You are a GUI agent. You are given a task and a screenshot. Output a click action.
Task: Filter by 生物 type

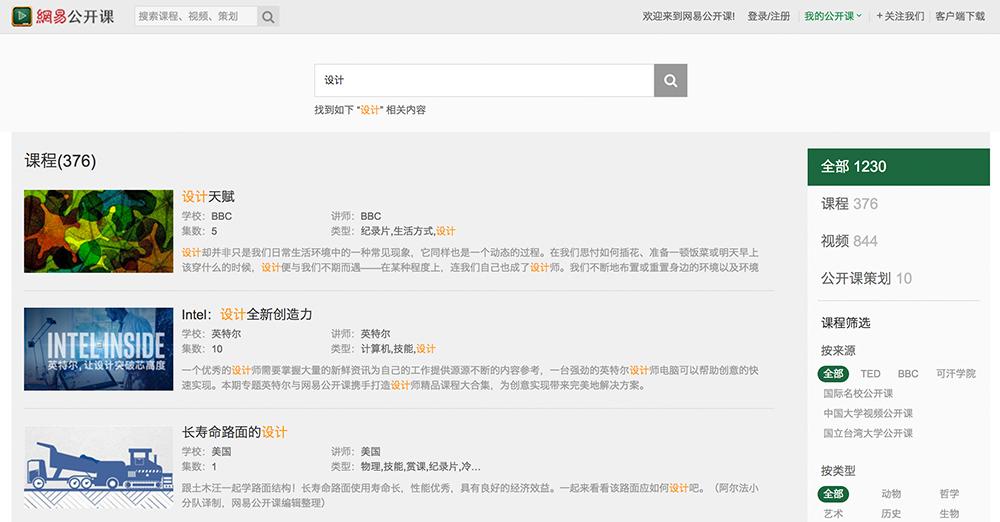pyautogui.click(x=949, y=514)
